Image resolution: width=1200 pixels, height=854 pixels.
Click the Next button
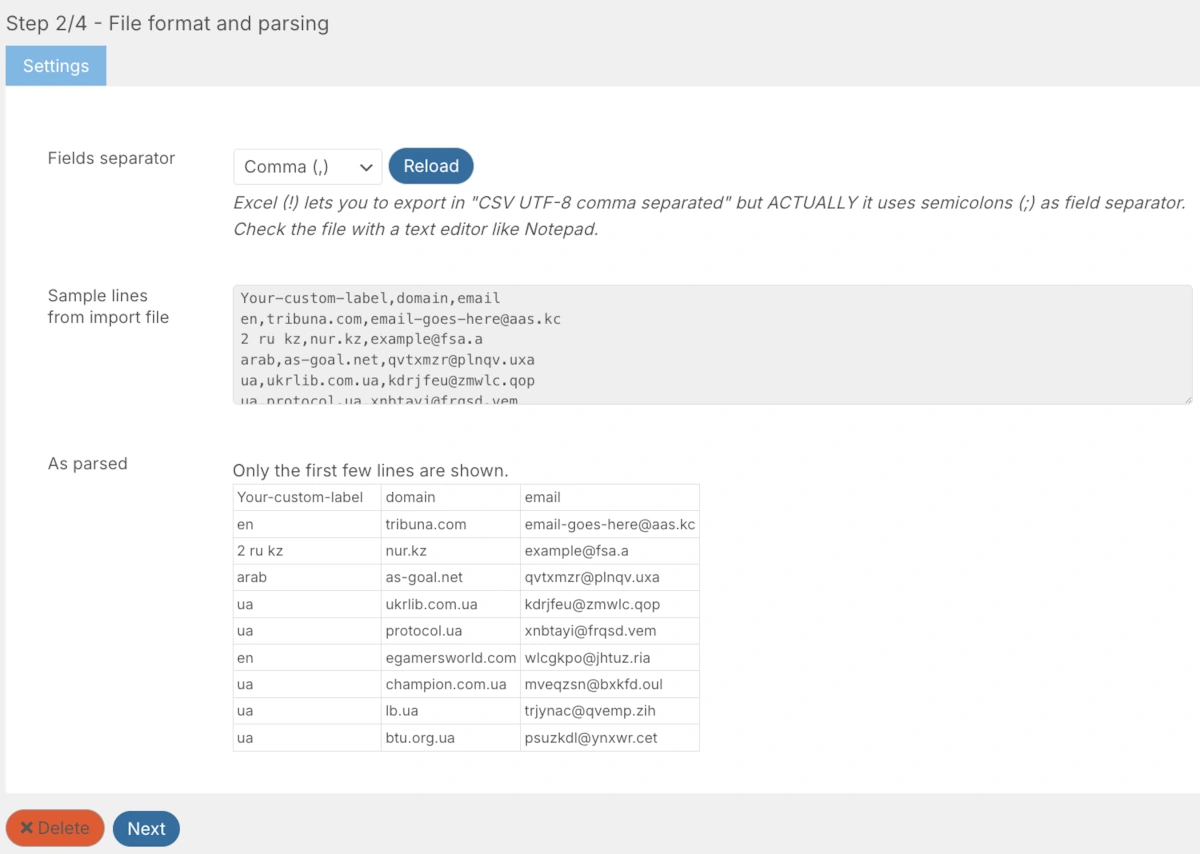pos(146,828)
